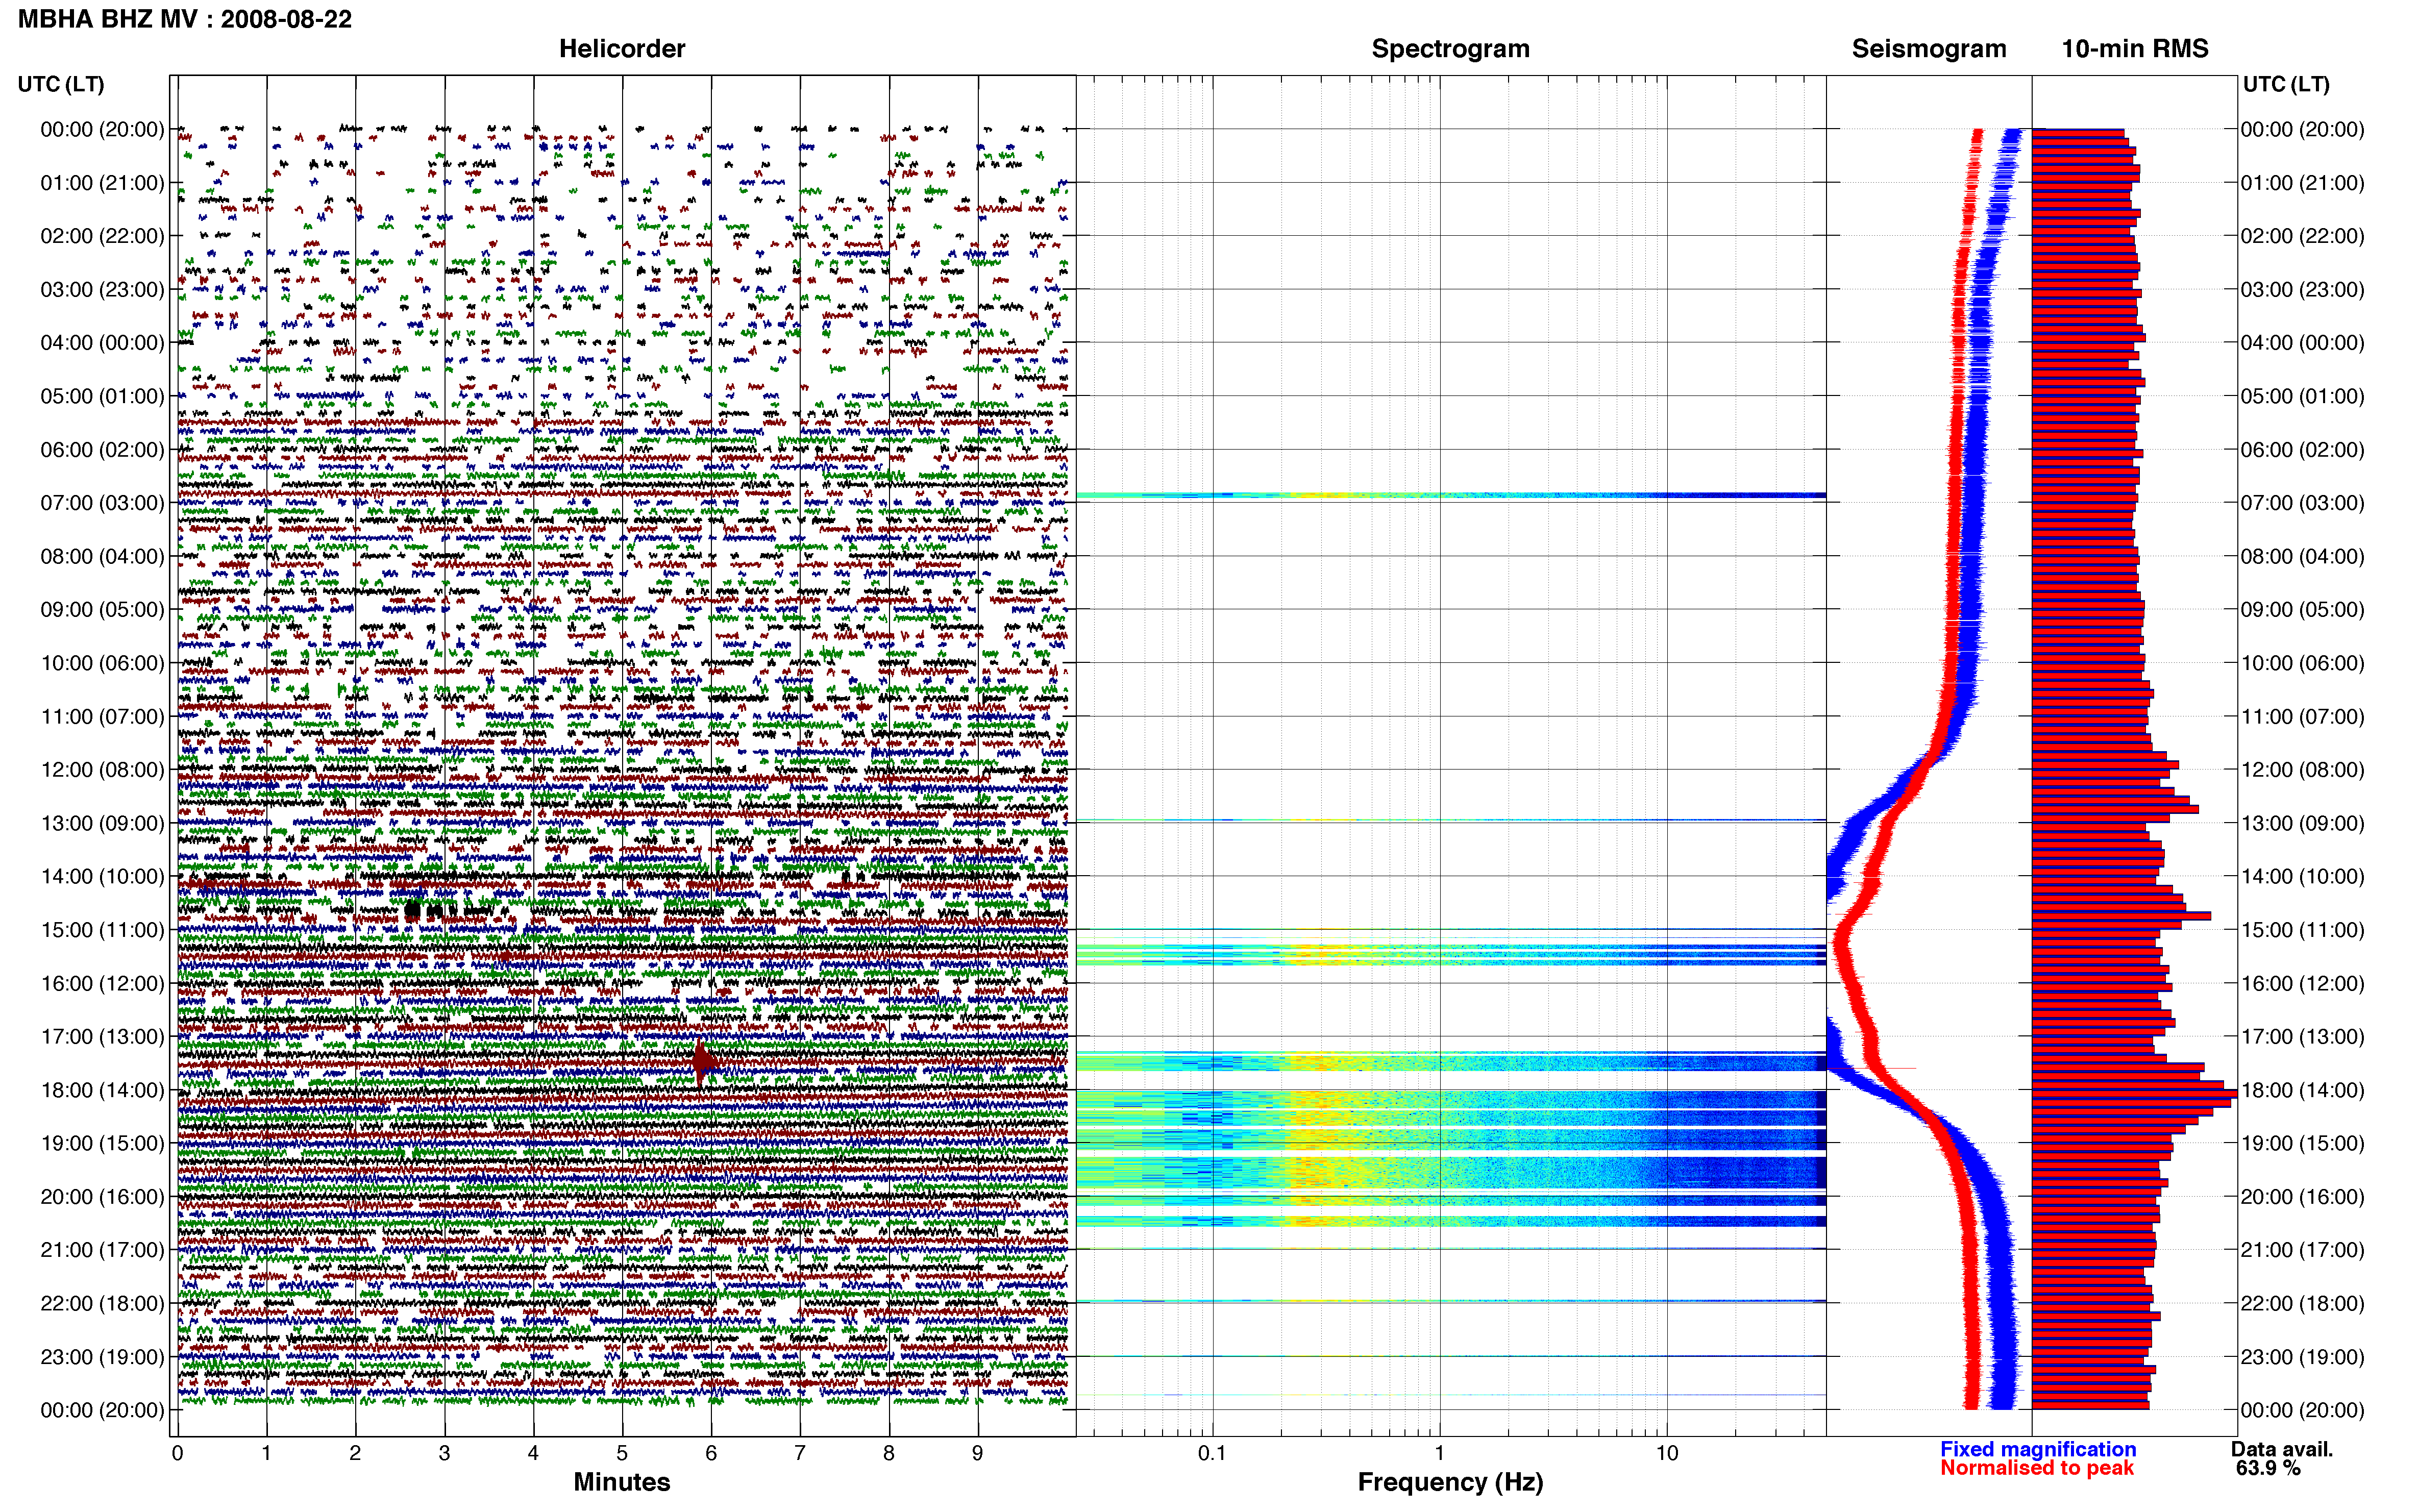This screenshot has height=1512, width=2419.
Task: Select the 'Helicorder' panel heading
Action: [x=622, y=48]
